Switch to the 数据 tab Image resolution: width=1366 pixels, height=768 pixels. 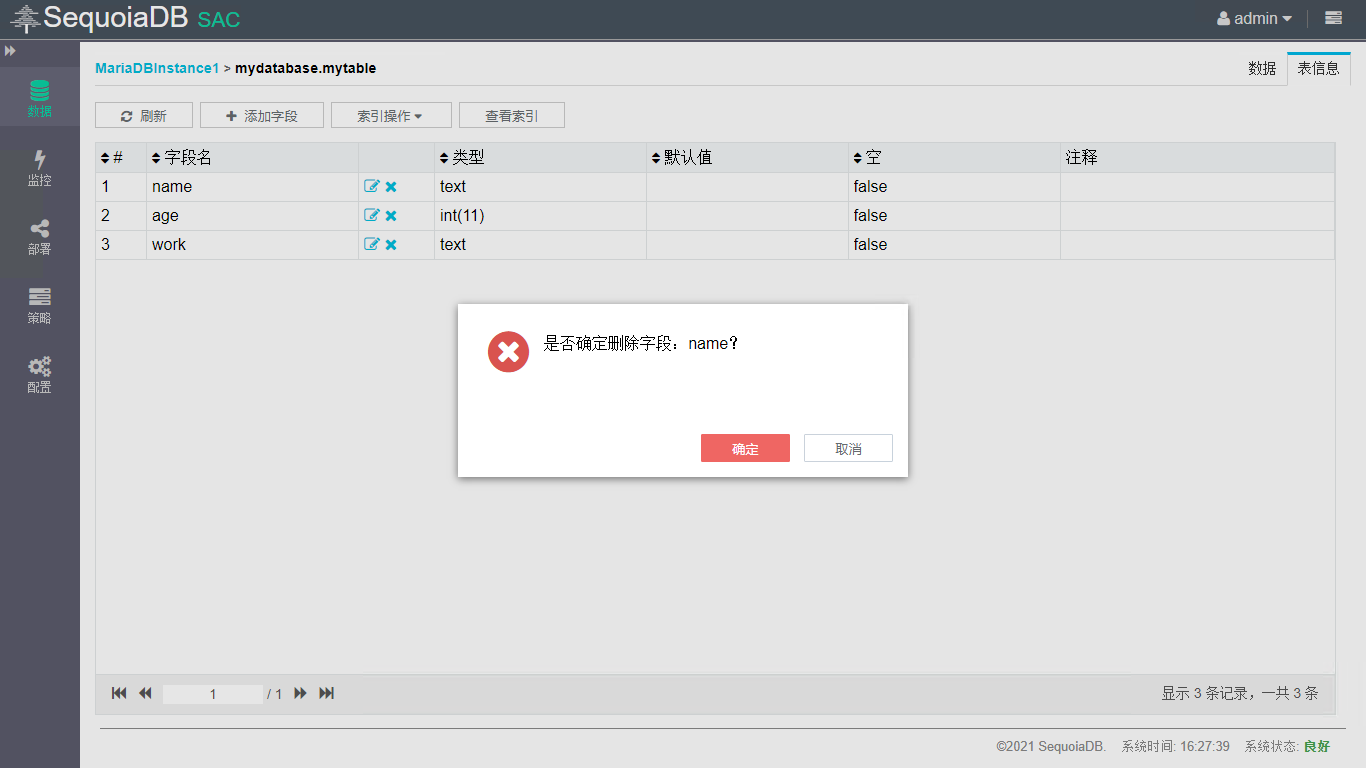[x=1262, y=68]
